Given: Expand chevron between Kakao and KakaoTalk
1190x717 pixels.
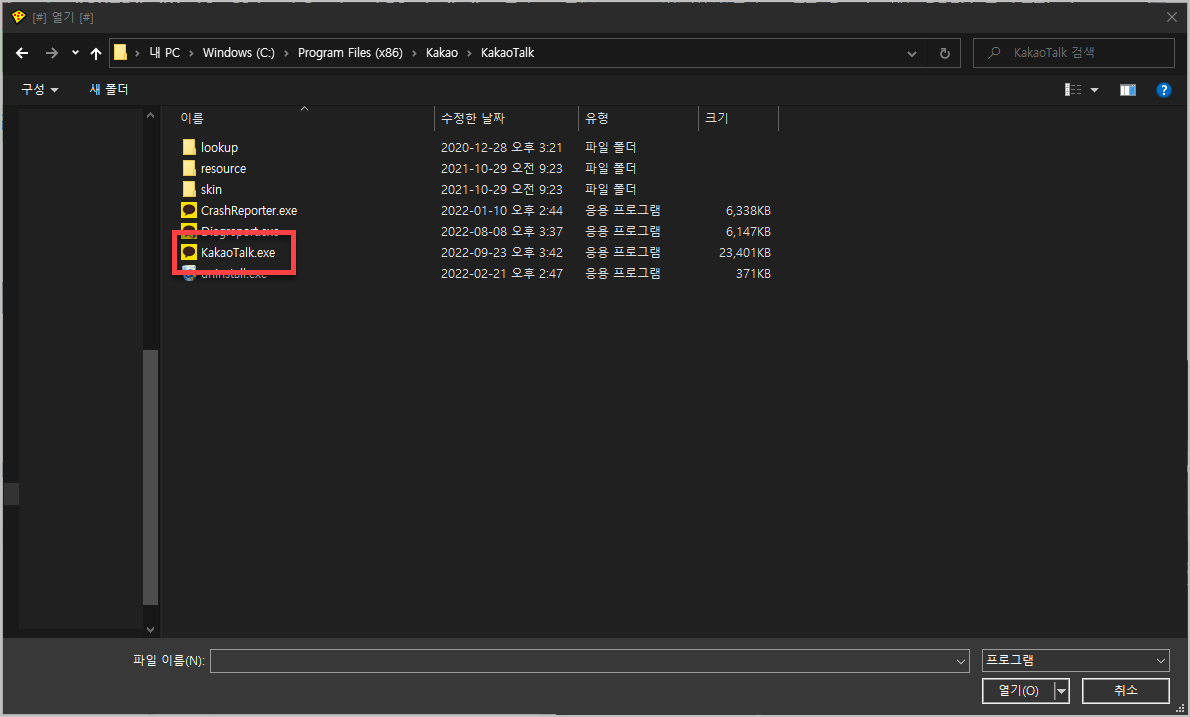Looking at the screenshot, I should coord(469,53).
